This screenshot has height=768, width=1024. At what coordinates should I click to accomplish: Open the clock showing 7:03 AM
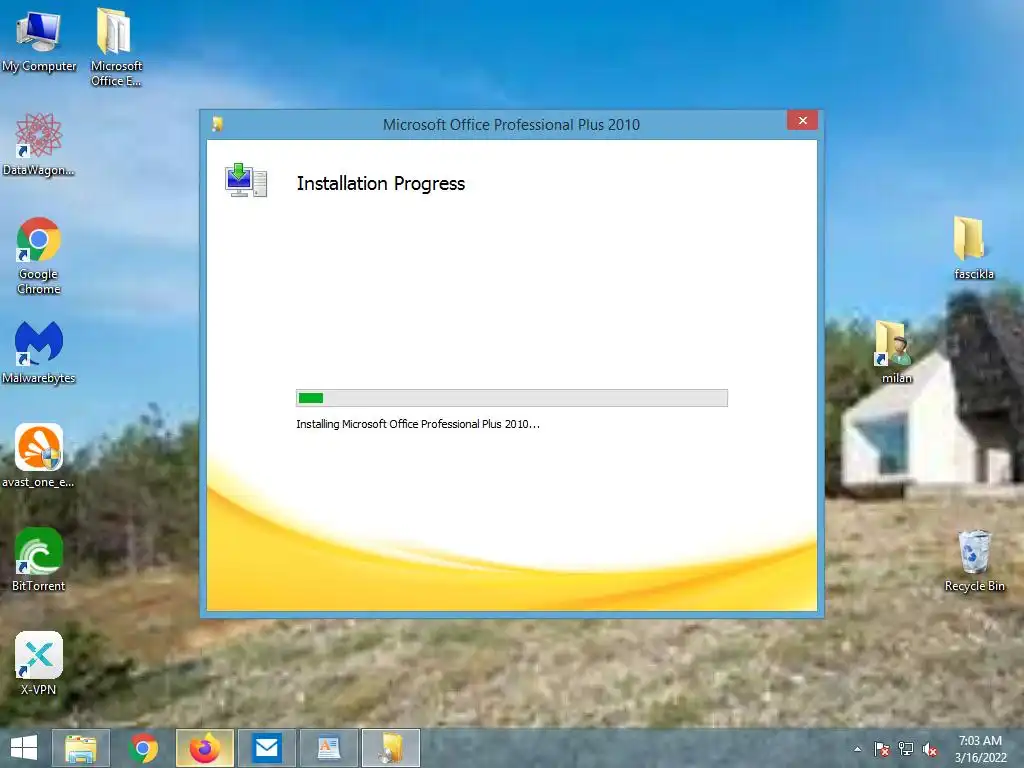pyautogui.click(x=980, y=749)
